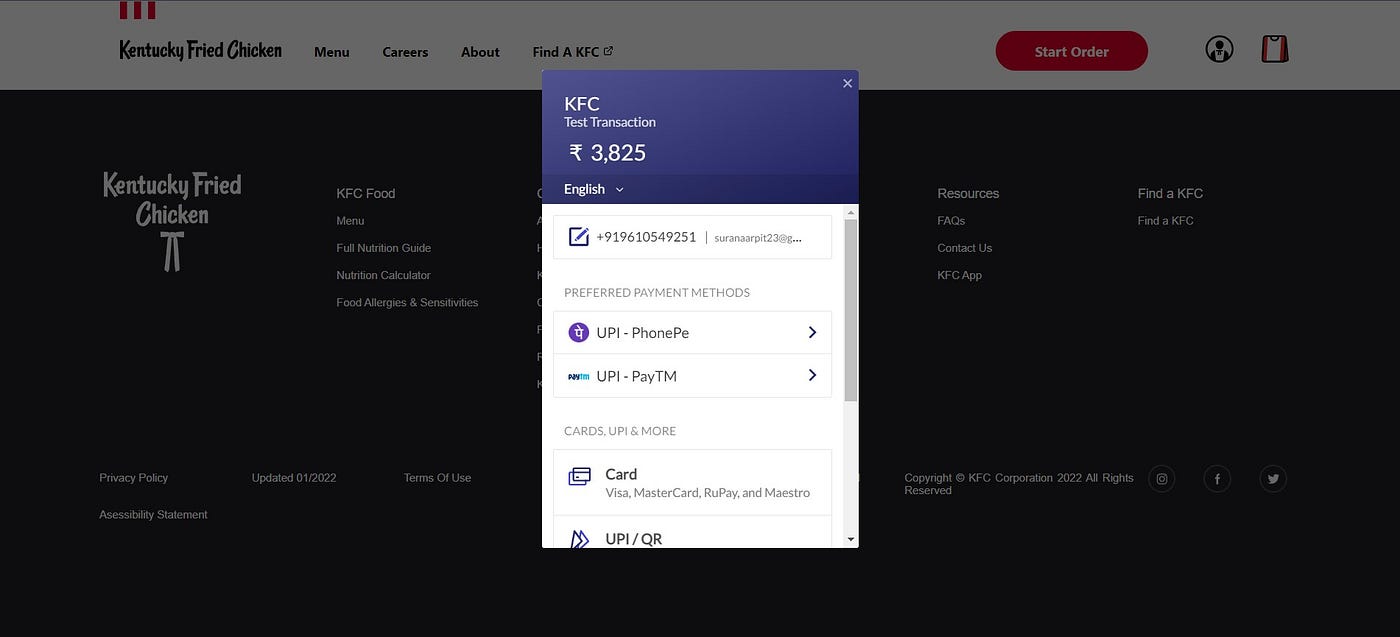This screenshot has width=1400, height=637.
Task: Close the KFC Test Transaction popup
Action: coord(847,83)
